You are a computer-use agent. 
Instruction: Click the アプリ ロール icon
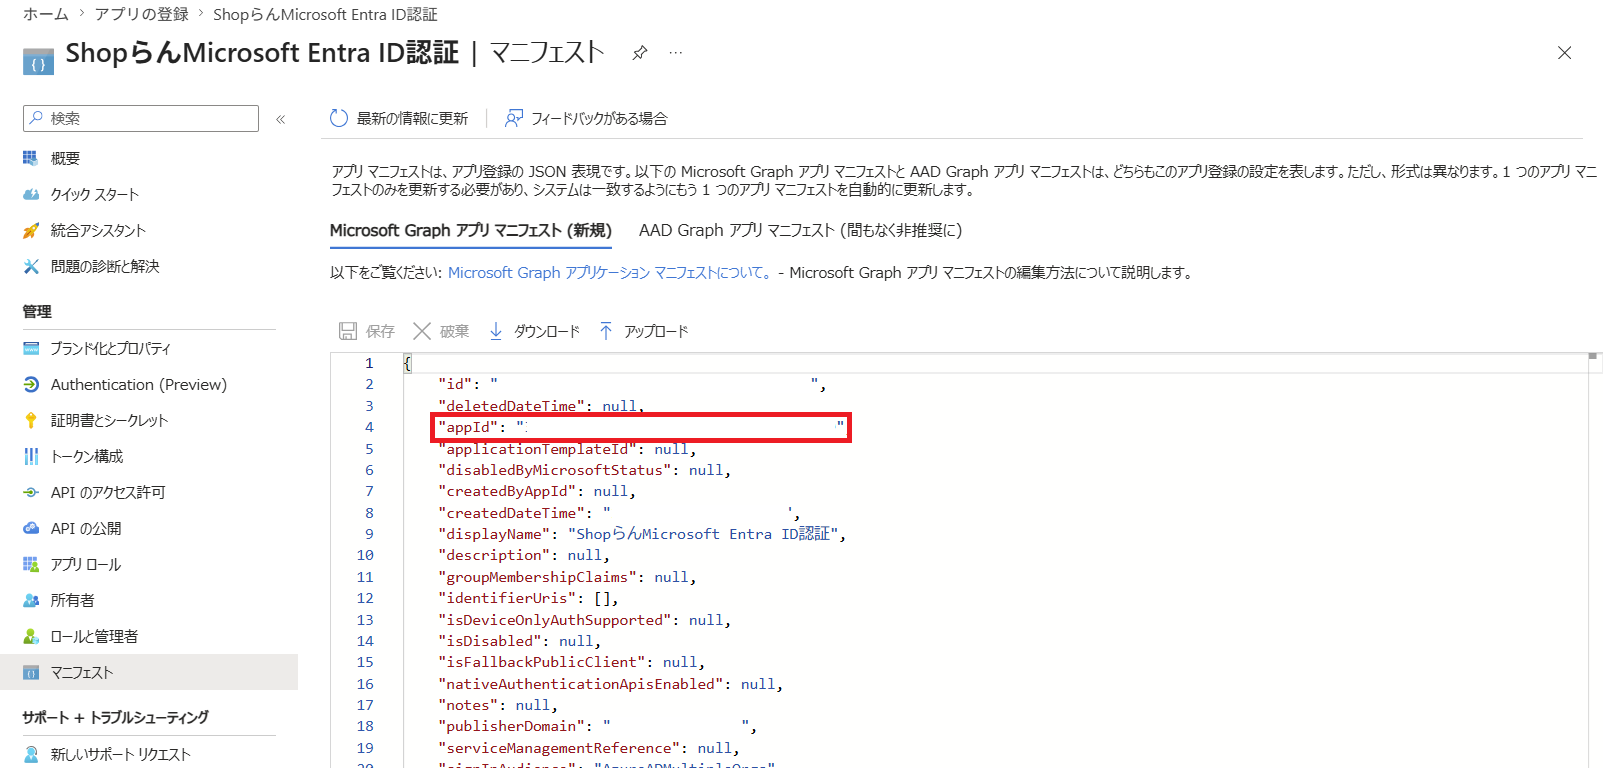point(31,564)
